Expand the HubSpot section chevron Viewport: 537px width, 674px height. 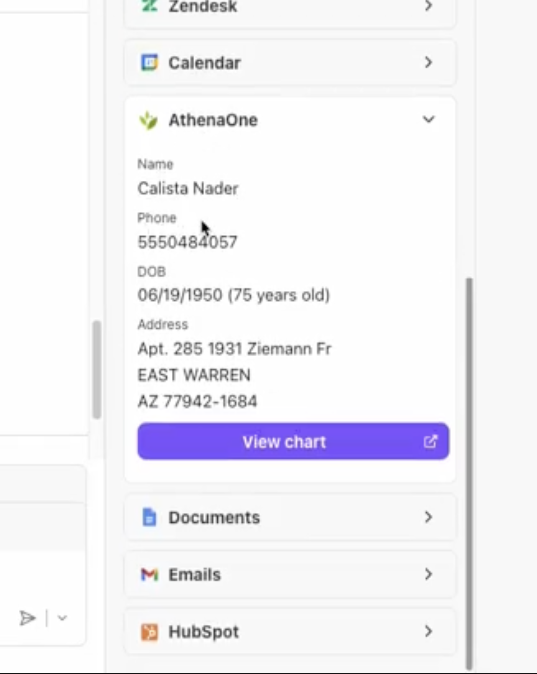[428, 631]
